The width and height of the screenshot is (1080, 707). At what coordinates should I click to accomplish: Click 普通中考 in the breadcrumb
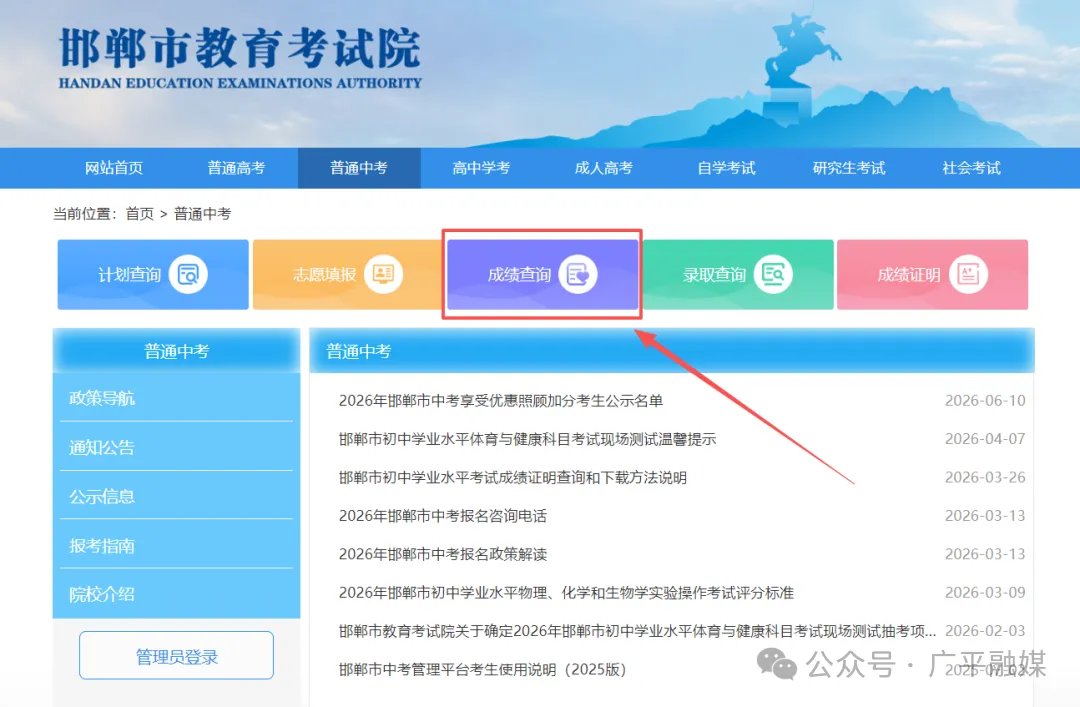pyautogui.click(x=202, y=214)
